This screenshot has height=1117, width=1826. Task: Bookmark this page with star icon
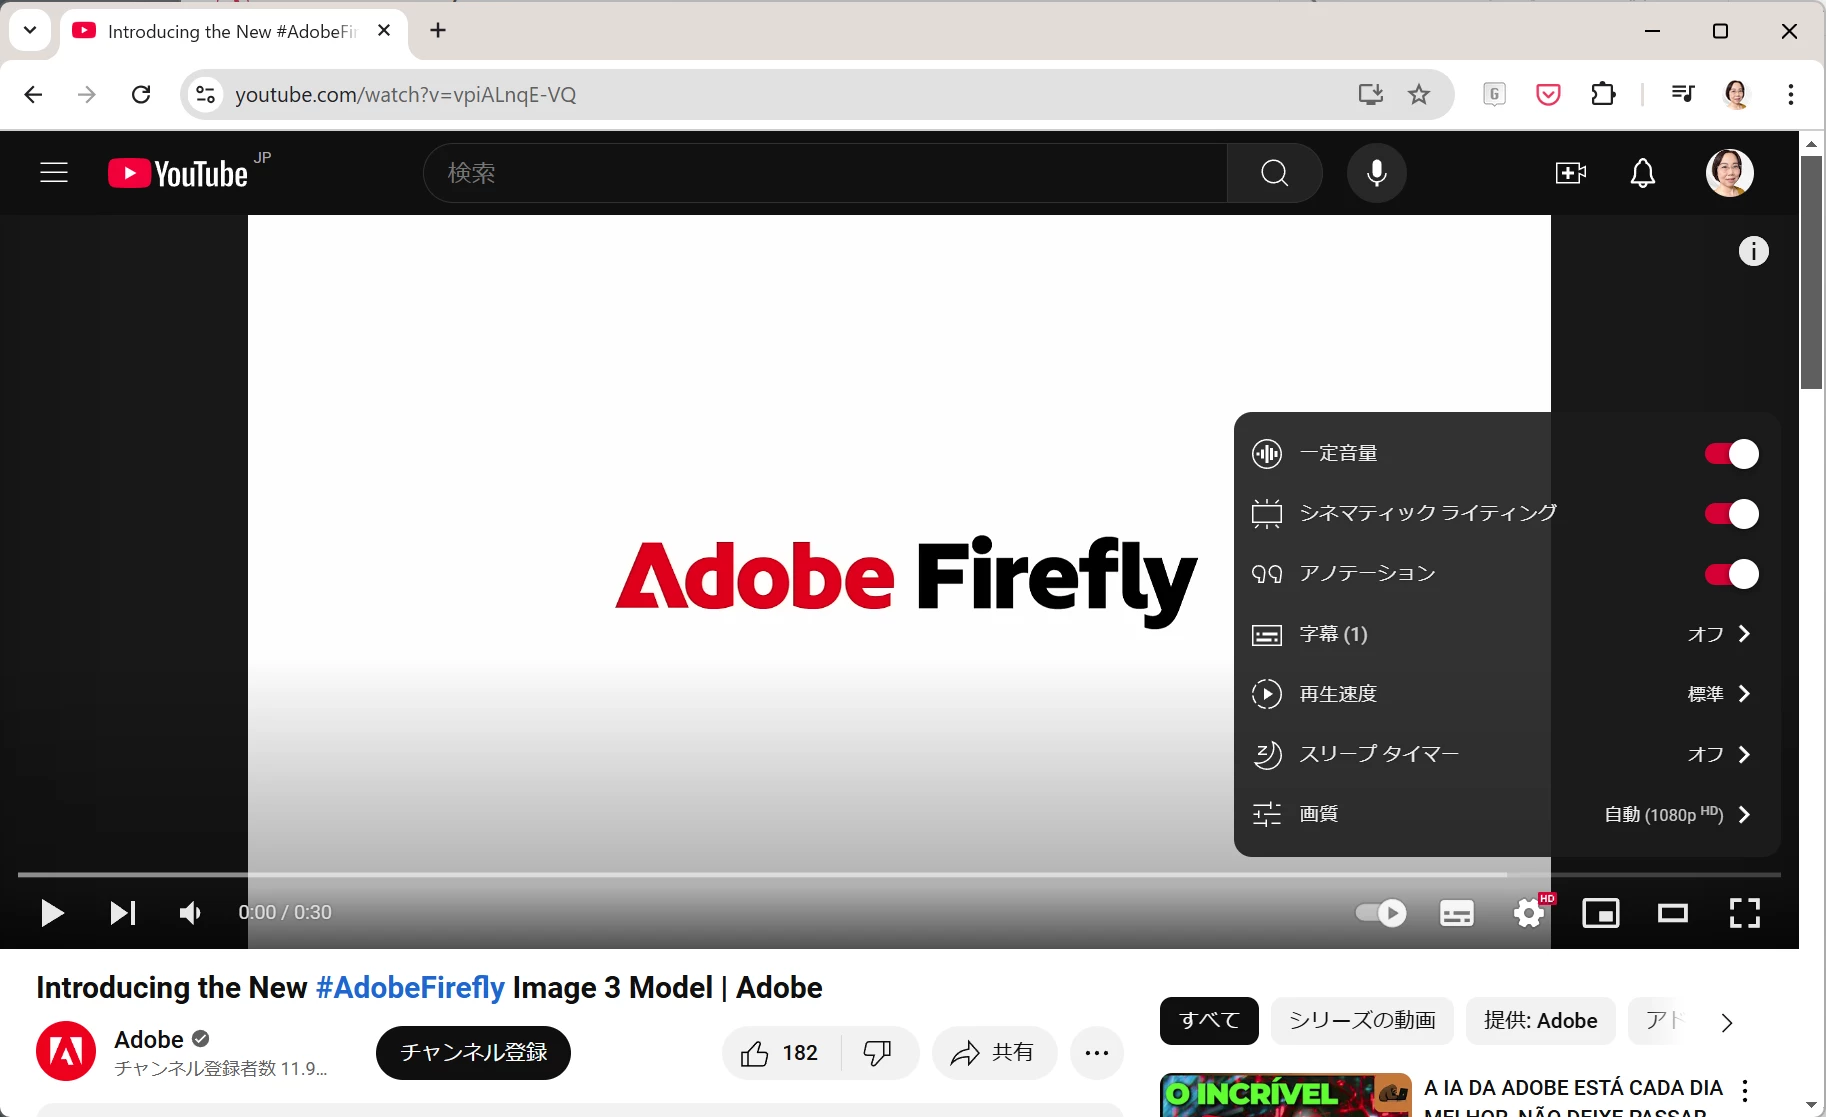[x=1419, y=94]
